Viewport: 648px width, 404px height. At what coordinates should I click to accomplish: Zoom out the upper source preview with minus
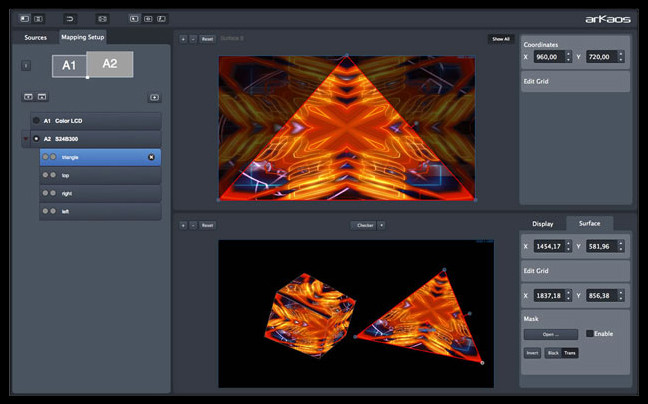point(193,39)
